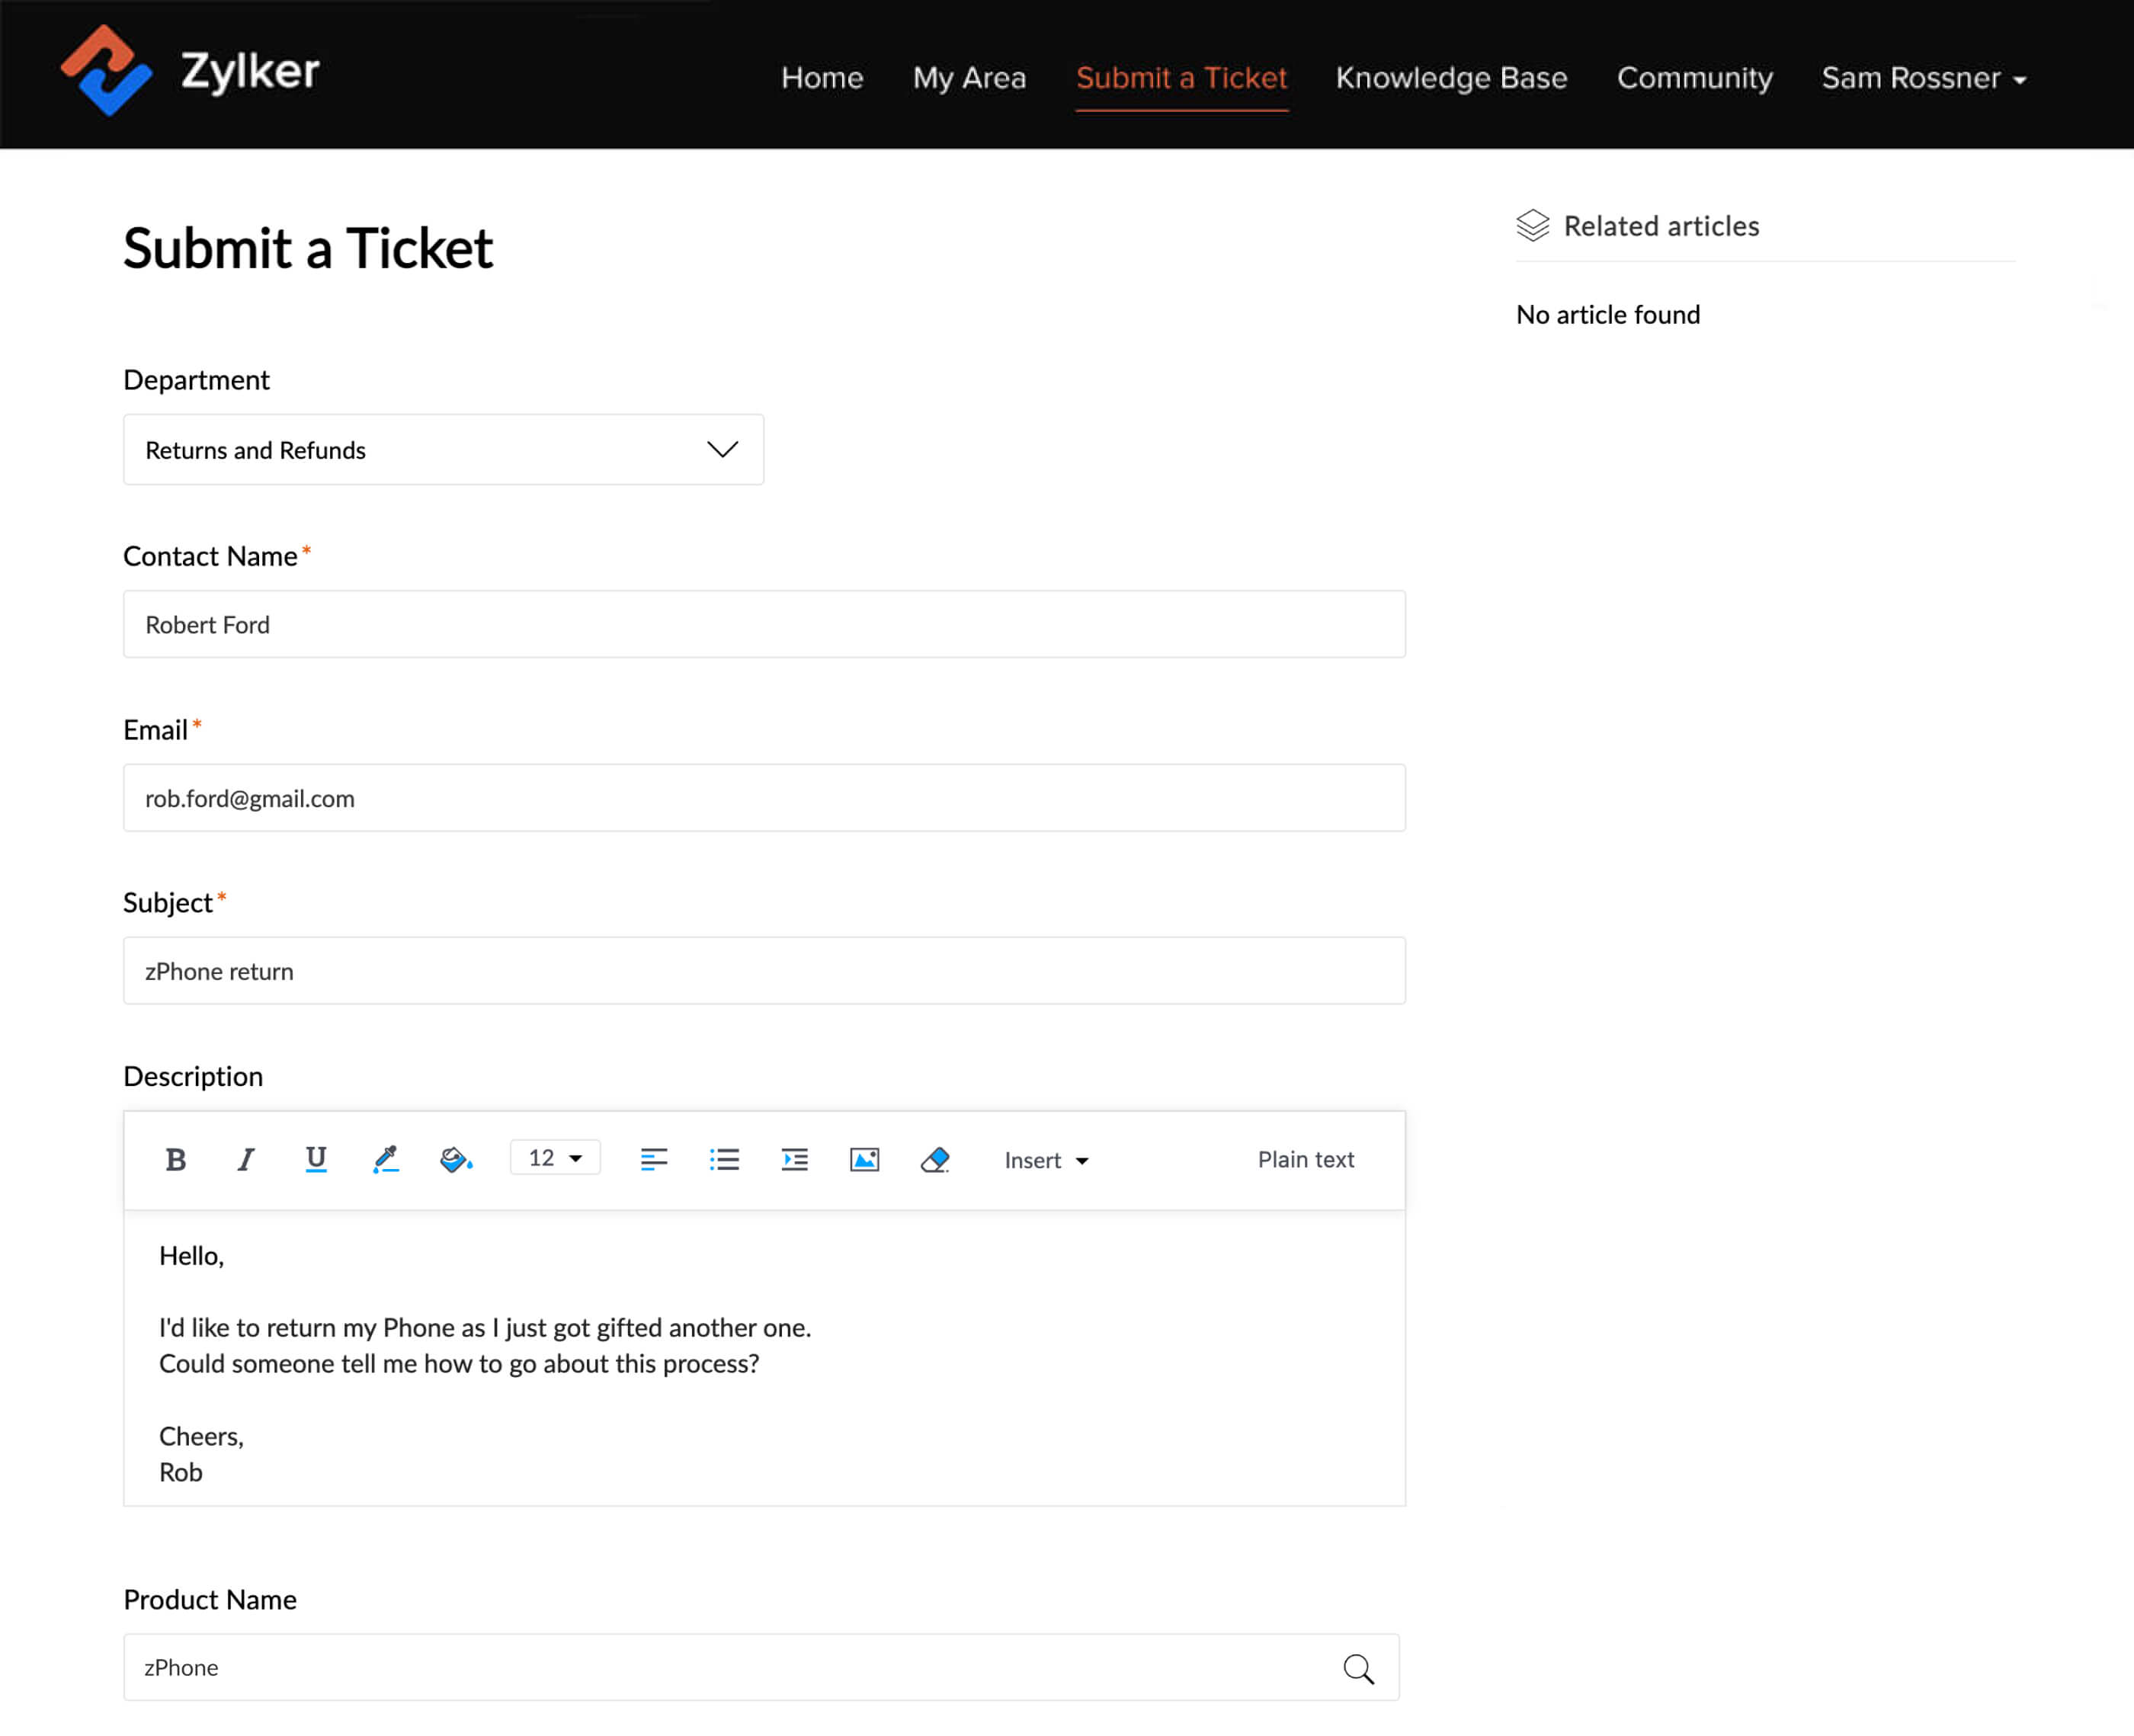2134x1736 pixels.
Task: Click the indent increase icon
Action: (795, 1161)
